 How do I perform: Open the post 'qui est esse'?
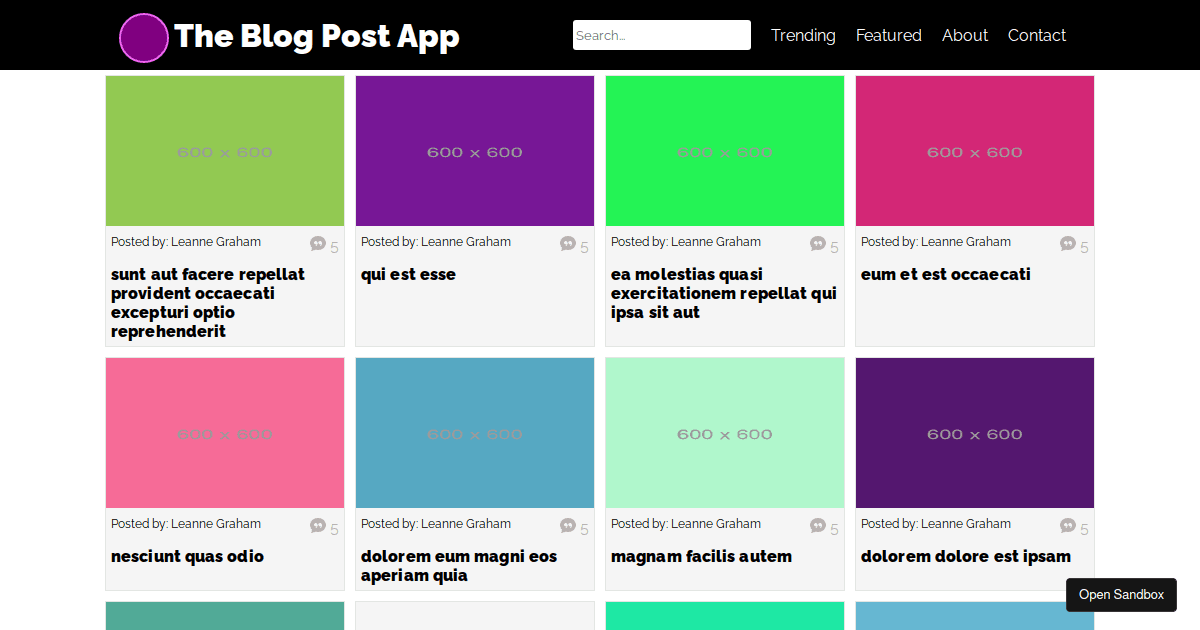click(x=408, y=274)
